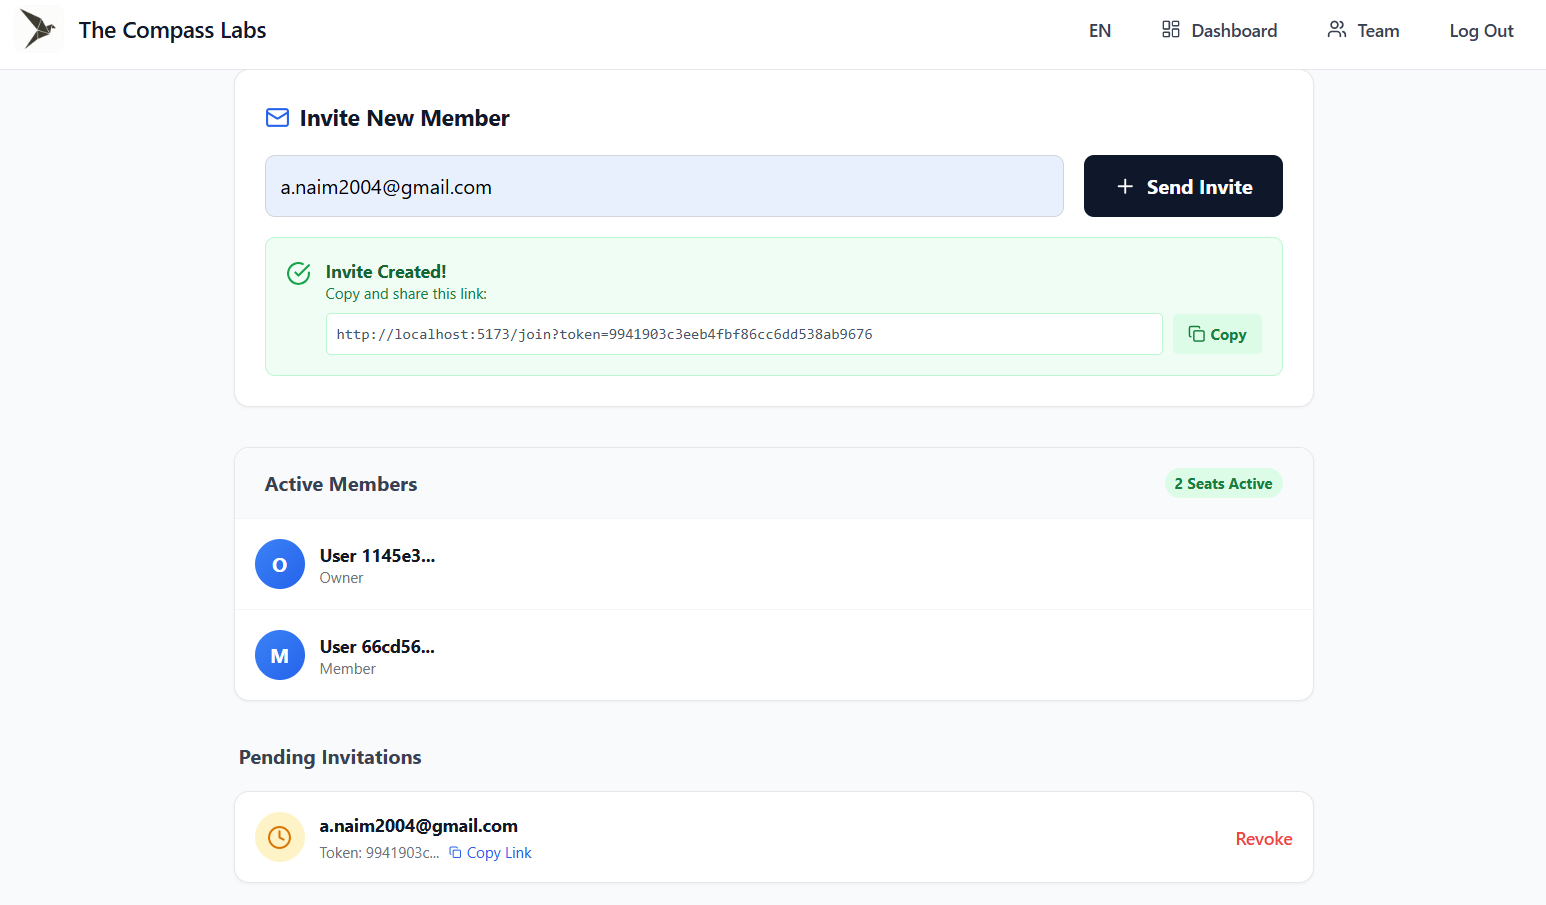Click the Token: 9941903c... text
This screenshot has width=1546, height=905.
[x=379, y=853]
